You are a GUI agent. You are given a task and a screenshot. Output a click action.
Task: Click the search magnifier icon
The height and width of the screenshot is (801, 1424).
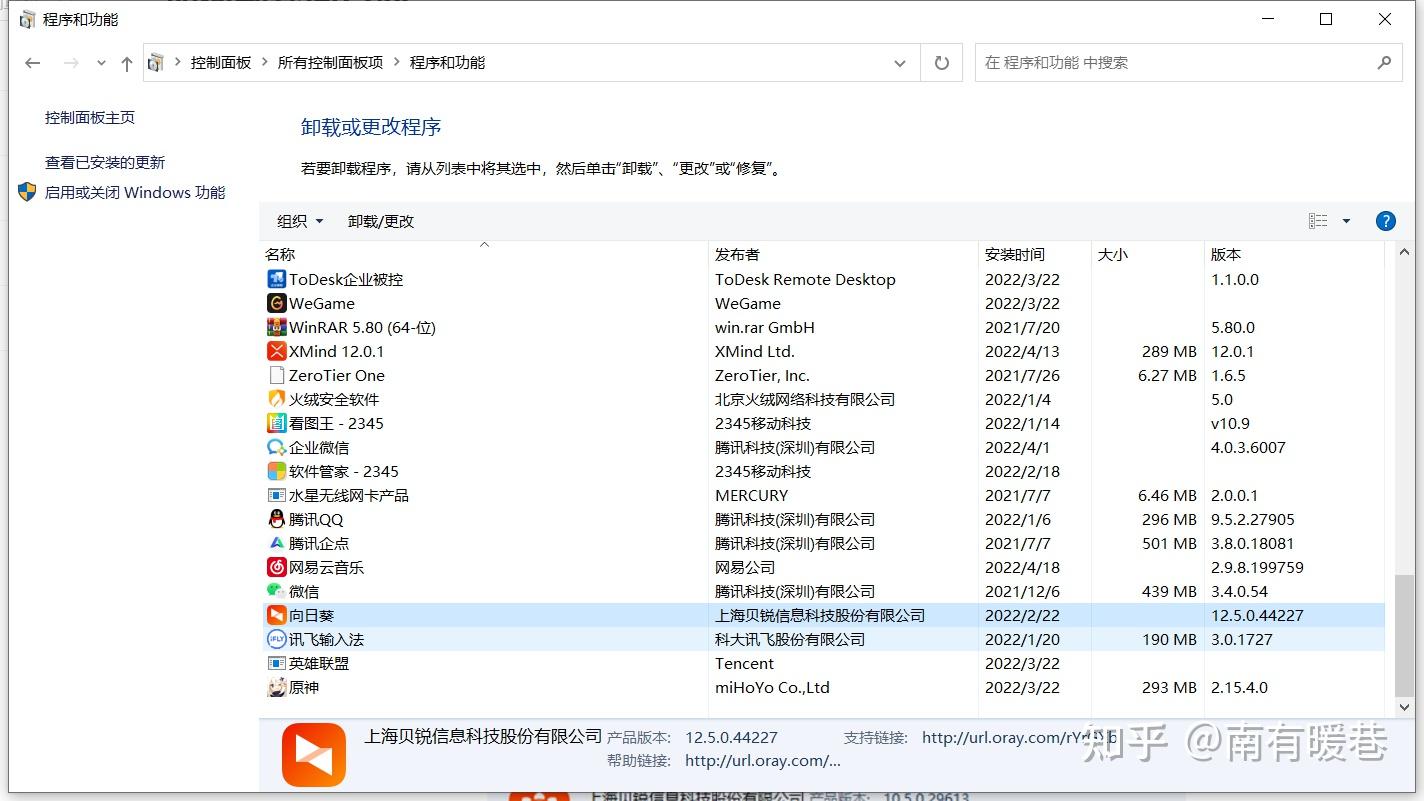[1384, 62]
